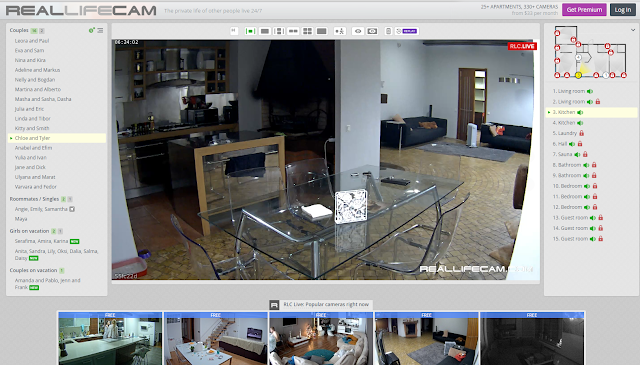Select Adeline and Markus in the list

click(x=37, y=70)
